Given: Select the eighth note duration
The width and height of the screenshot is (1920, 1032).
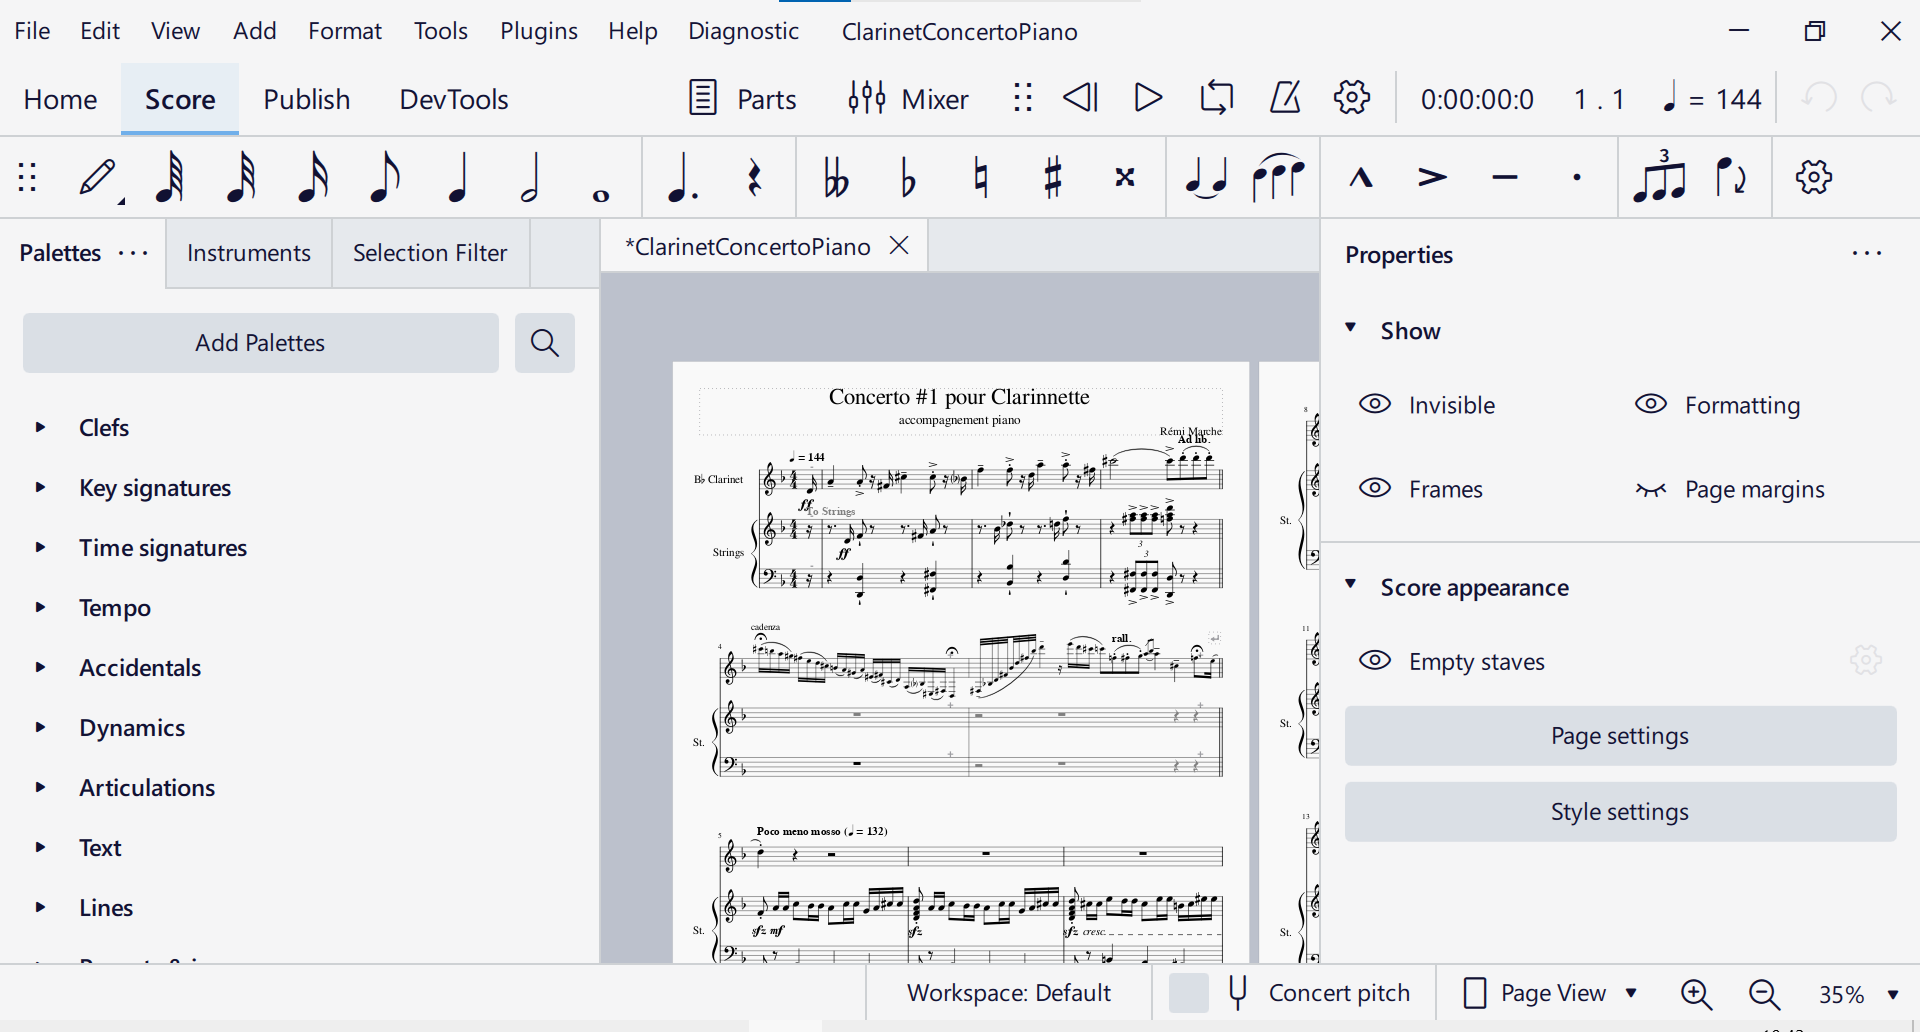Looking at the screenshot, I should pos(384,177).
